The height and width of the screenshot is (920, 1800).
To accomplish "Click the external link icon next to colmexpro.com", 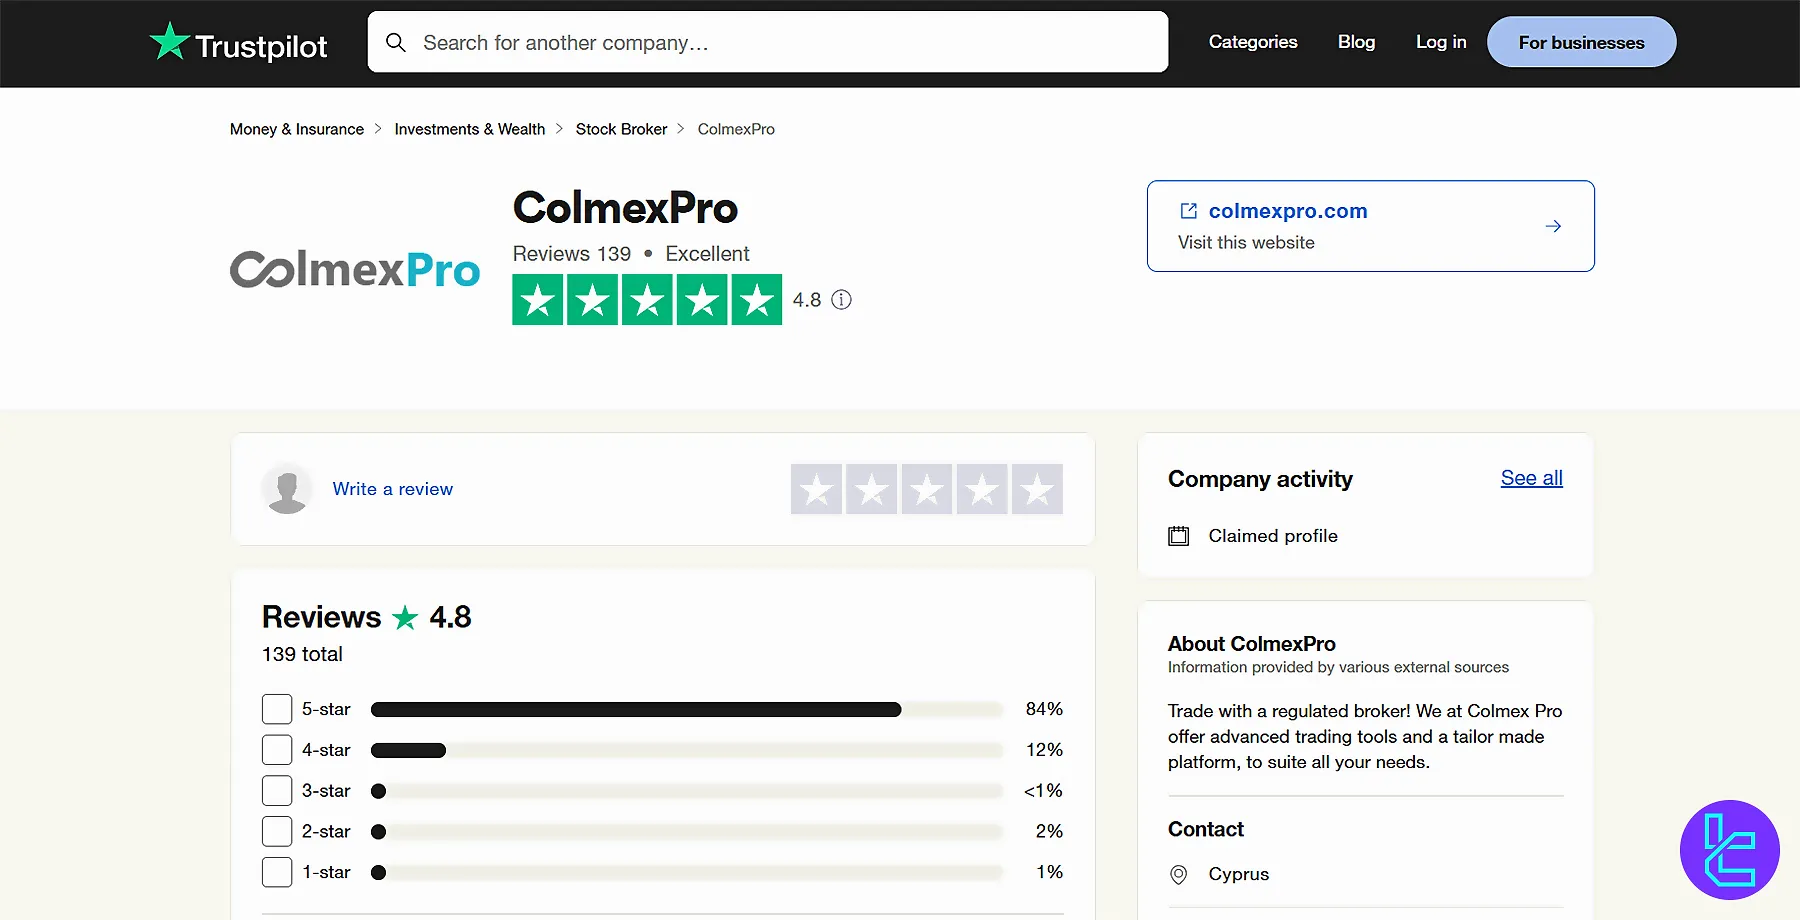I will [1189, 211].
